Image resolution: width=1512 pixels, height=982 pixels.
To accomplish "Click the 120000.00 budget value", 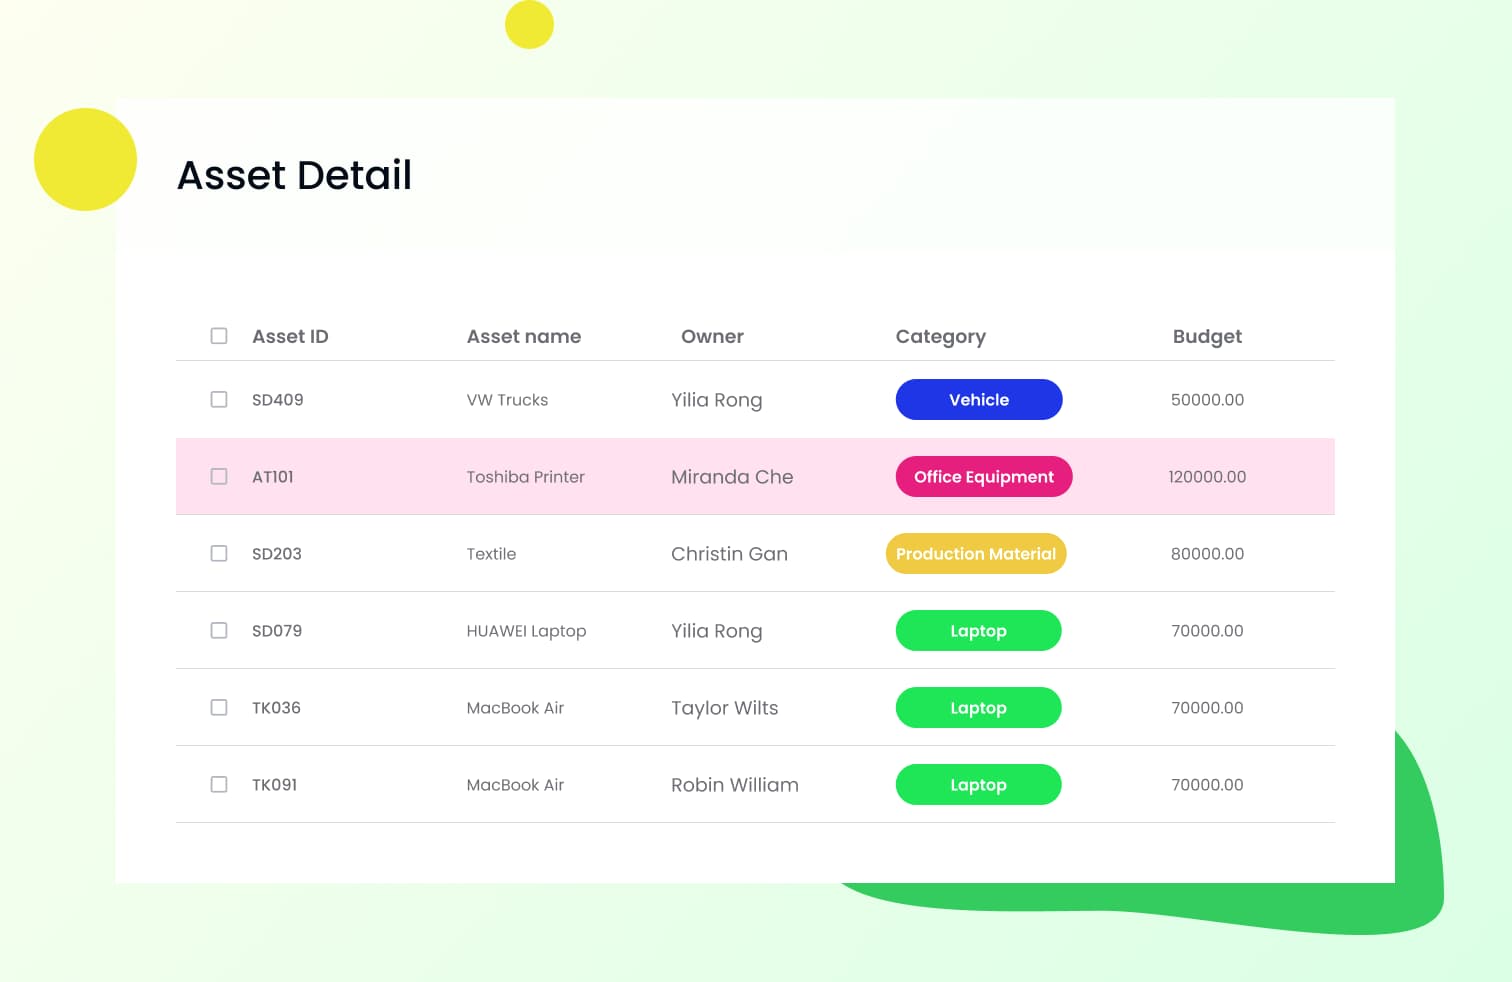I will point(1207,477).
